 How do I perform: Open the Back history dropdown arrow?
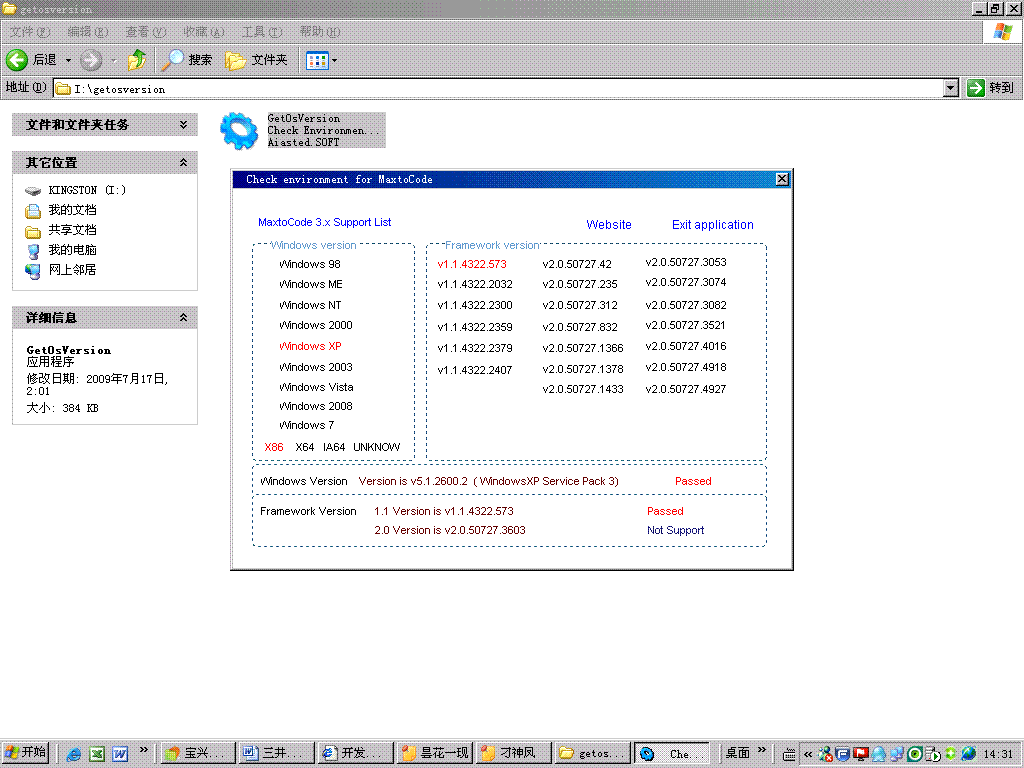click(x=68, y=60)
